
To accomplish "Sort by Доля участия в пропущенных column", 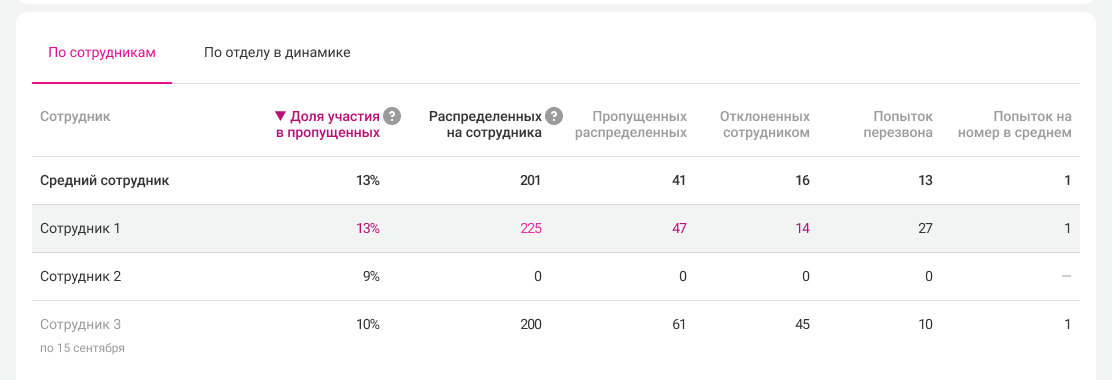I will [328, 124].
